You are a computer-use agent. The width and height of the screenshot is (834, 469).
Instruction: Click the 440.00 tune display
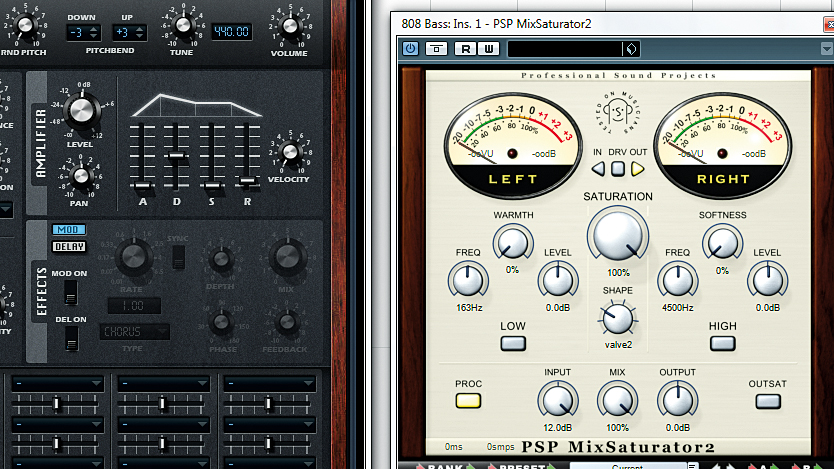[231, 31]
